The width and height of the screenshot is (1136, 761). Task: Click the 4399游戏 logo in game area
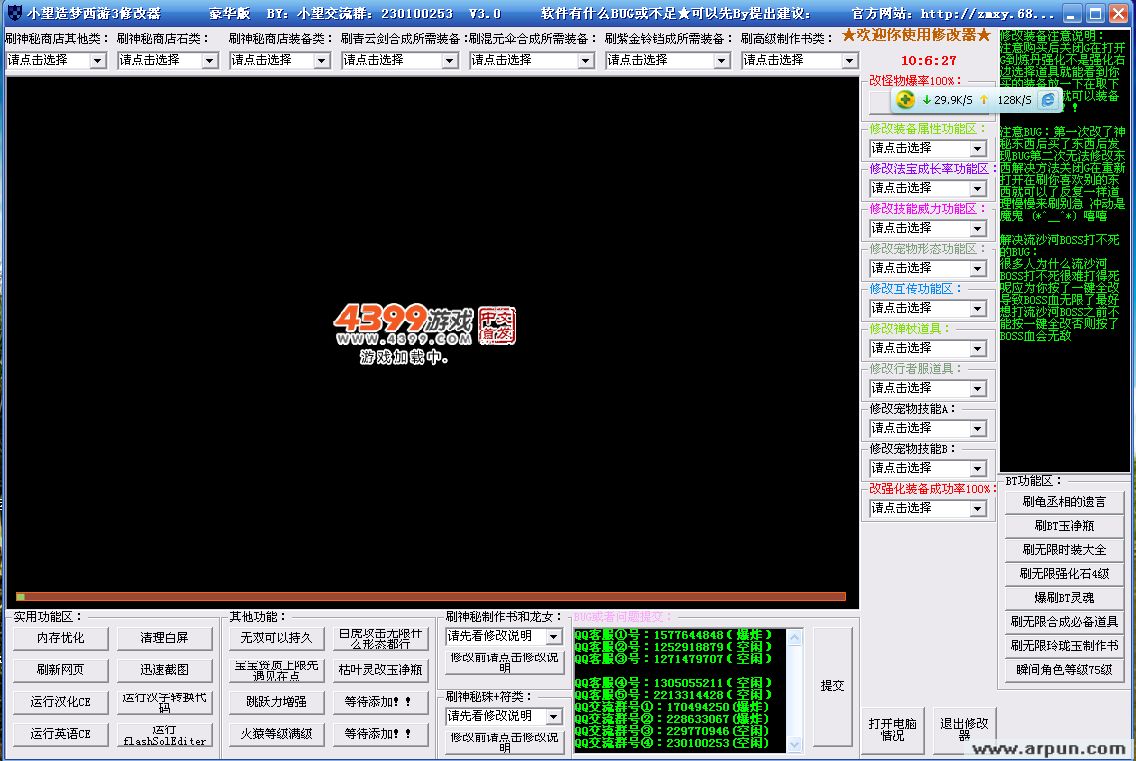tap(425, 325)
